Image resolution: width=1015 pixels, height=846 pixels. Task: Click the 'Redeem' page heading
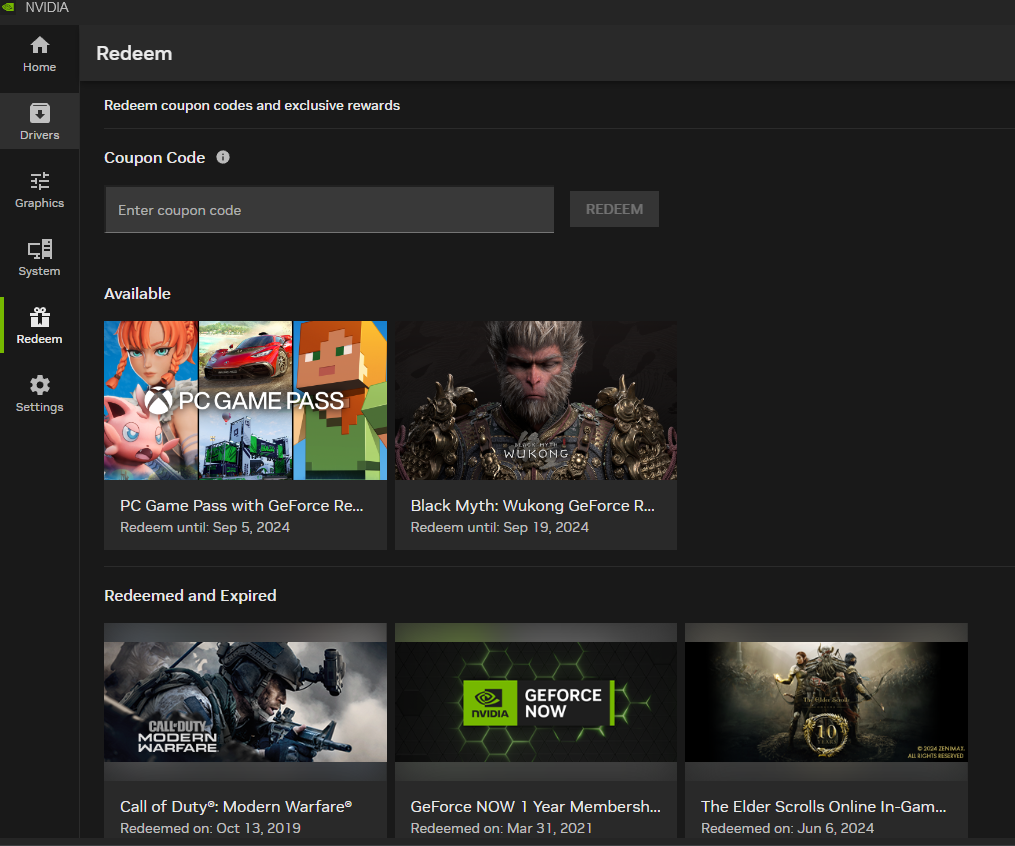point(134,53)
